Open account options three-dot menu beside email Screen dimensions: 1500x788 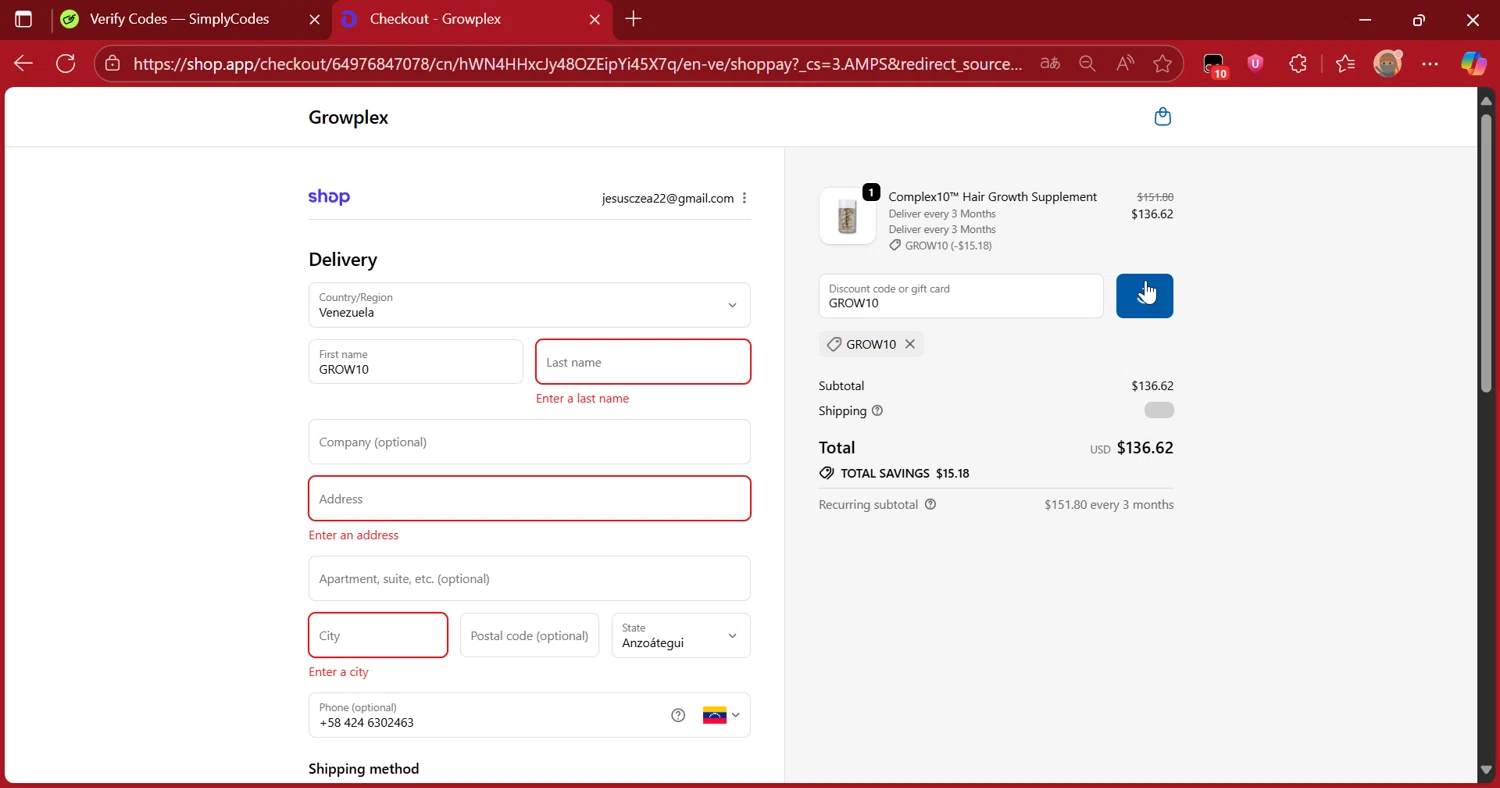(744, 198)
